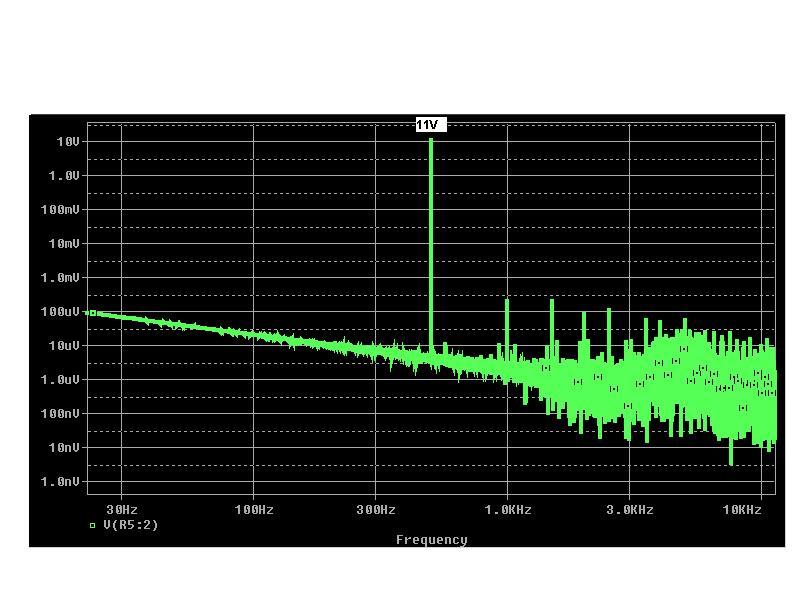Click the 1.0nV y-axis label
The height and width of the screenshot is (600, 800).
coord(60,481)
